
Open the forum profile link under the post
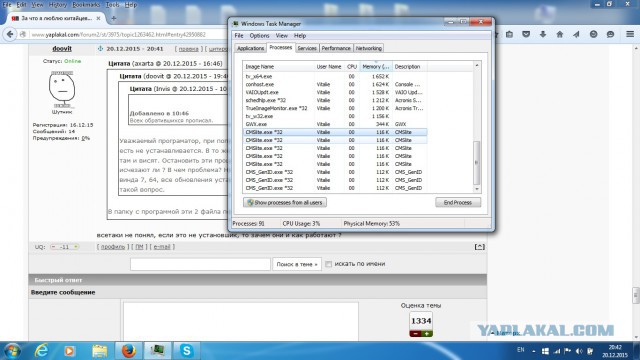click(113, 247)
